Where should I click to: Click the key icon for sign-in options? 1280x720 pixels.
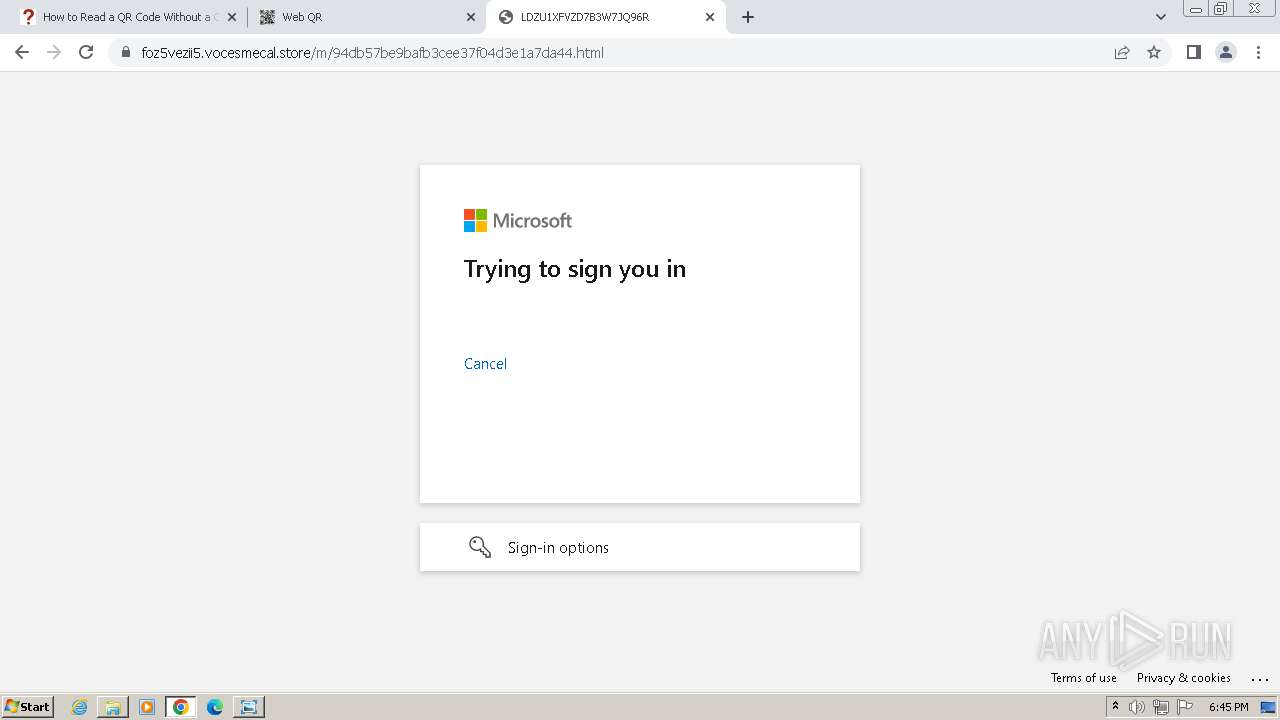tap(480, 547)
